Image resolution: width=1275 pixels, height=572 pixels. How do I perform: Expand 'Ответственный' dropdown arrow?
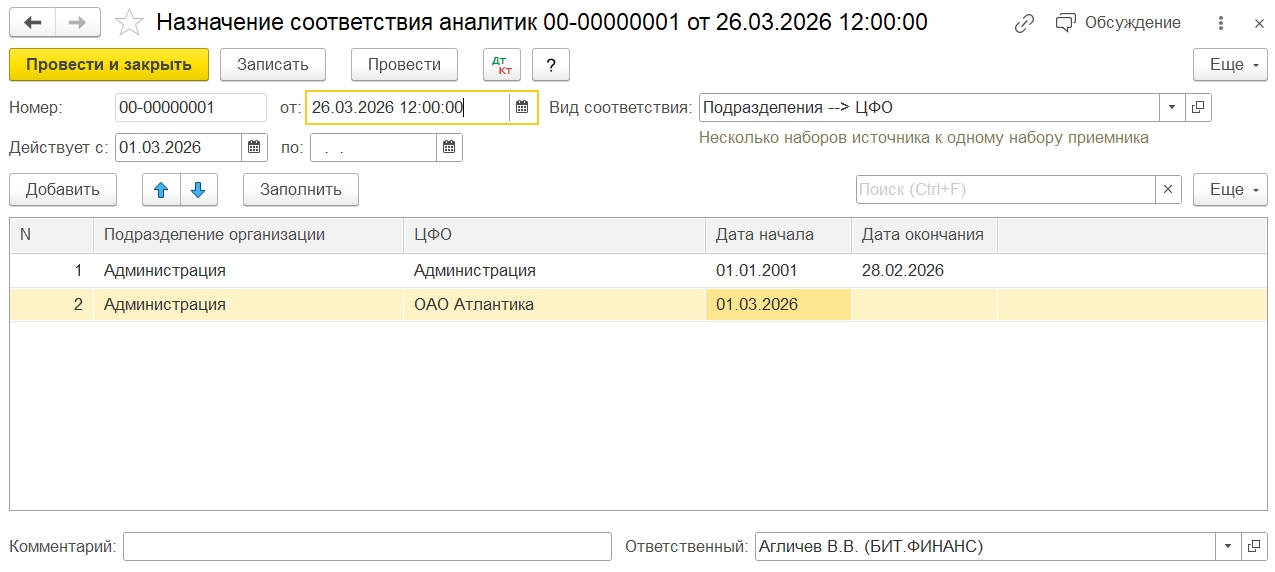pyautogui.click(x=1228, y=547)
